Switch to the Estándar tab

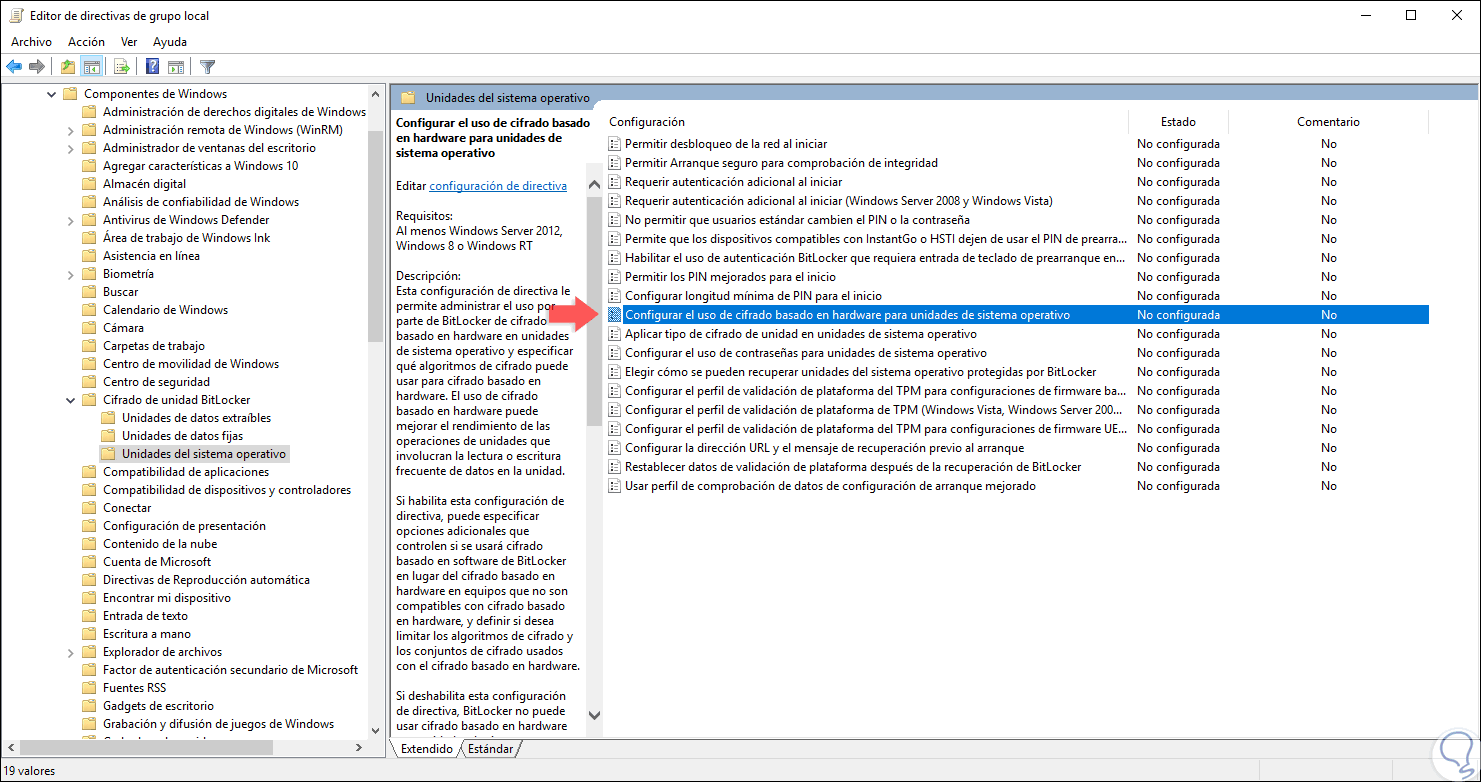(x=491, y=749)
